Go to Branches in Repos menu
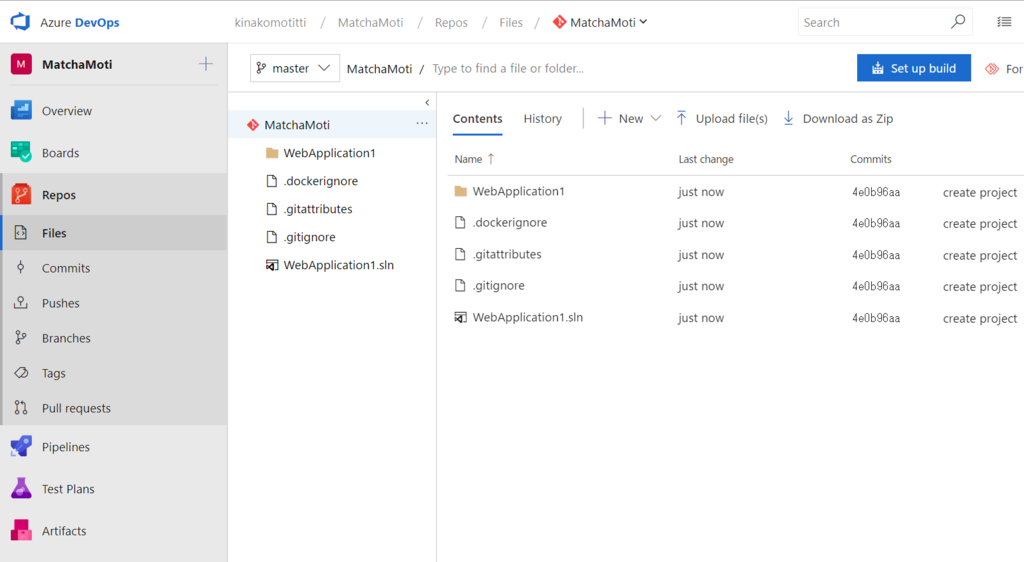Screen dimensions: 1024x562 point(66,338)
